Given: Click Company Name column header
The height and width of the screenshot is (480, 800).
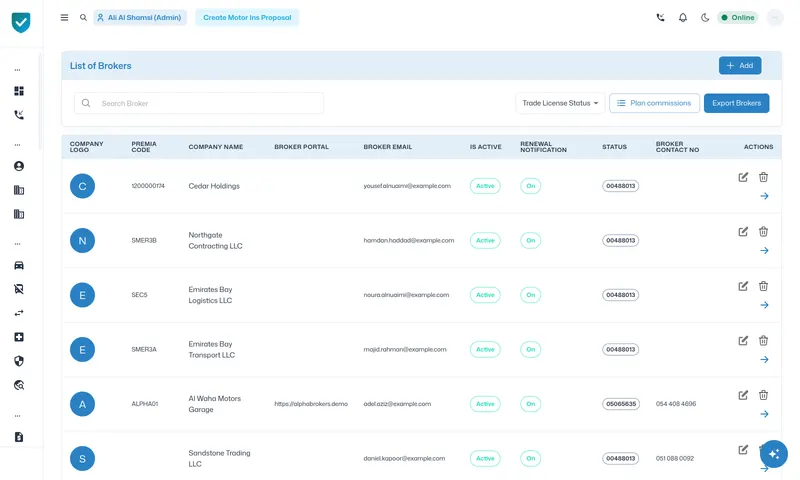Looking at the screenshot, I should click(x=216, y=147).
